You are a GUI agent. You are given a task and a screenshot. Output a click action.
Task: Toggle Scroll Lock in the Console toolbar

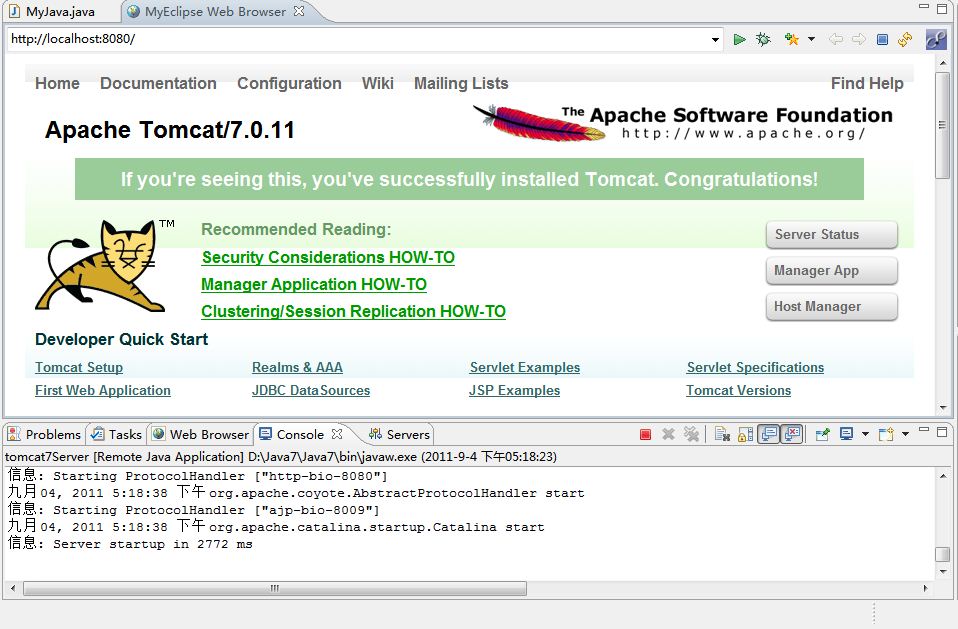[745, 434]
